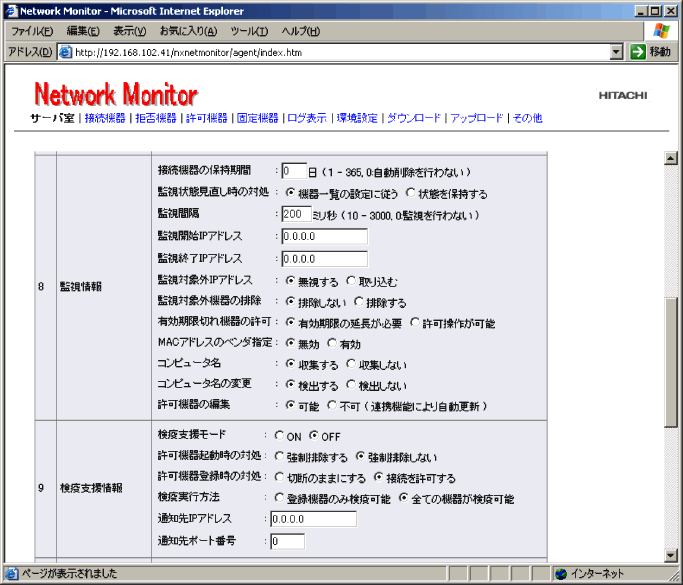Select 不可 for 許可機器の編集

(x=332, y=406)
